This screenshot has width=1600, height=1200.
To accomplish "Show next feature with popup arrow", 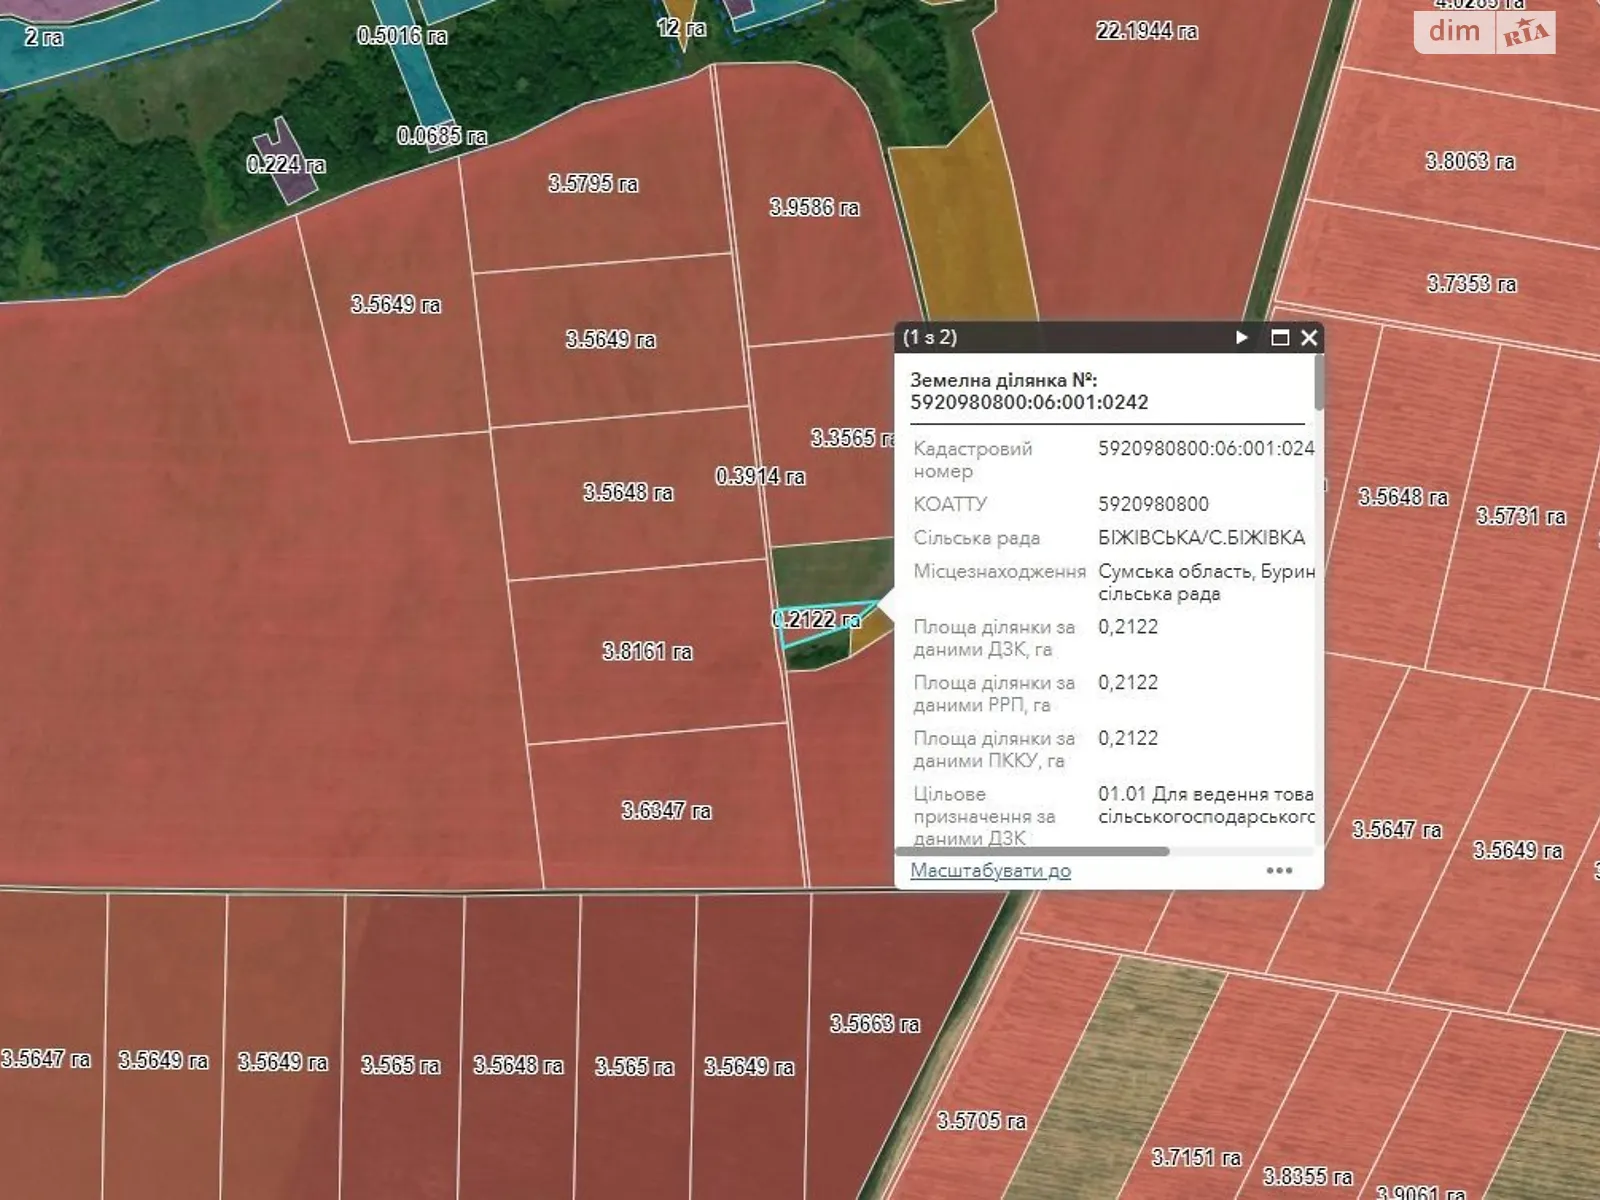I will point(1241,338).
